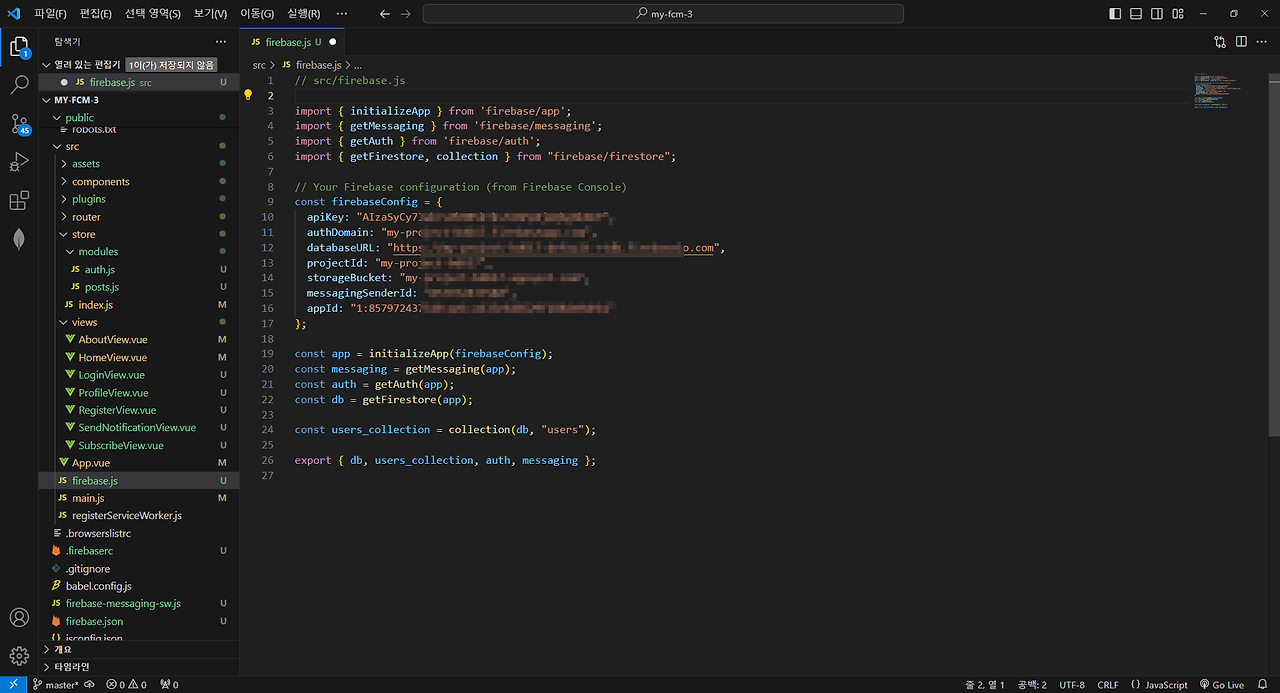Open the Search view in activity bar
This screenshot has width=1280, height=693.
tap(19, 85)
